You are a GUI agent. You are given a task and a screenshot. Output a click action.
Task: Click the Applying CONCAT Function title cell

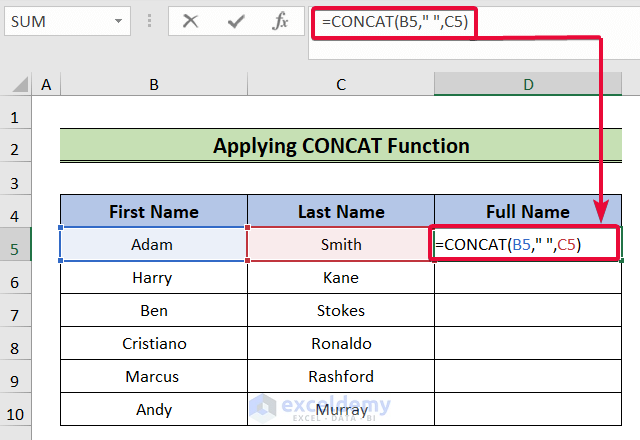coord(341,146)
